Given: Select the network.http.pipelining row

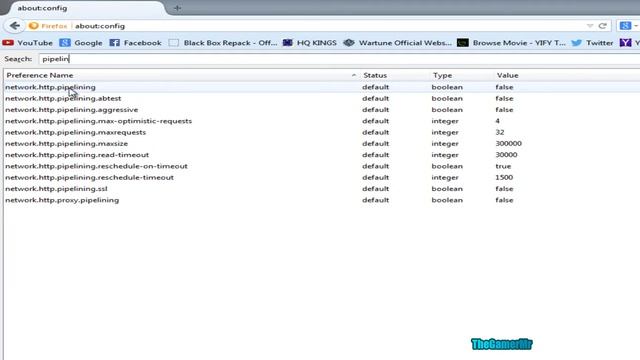Looking at the screenshot, I should (322, 87).
